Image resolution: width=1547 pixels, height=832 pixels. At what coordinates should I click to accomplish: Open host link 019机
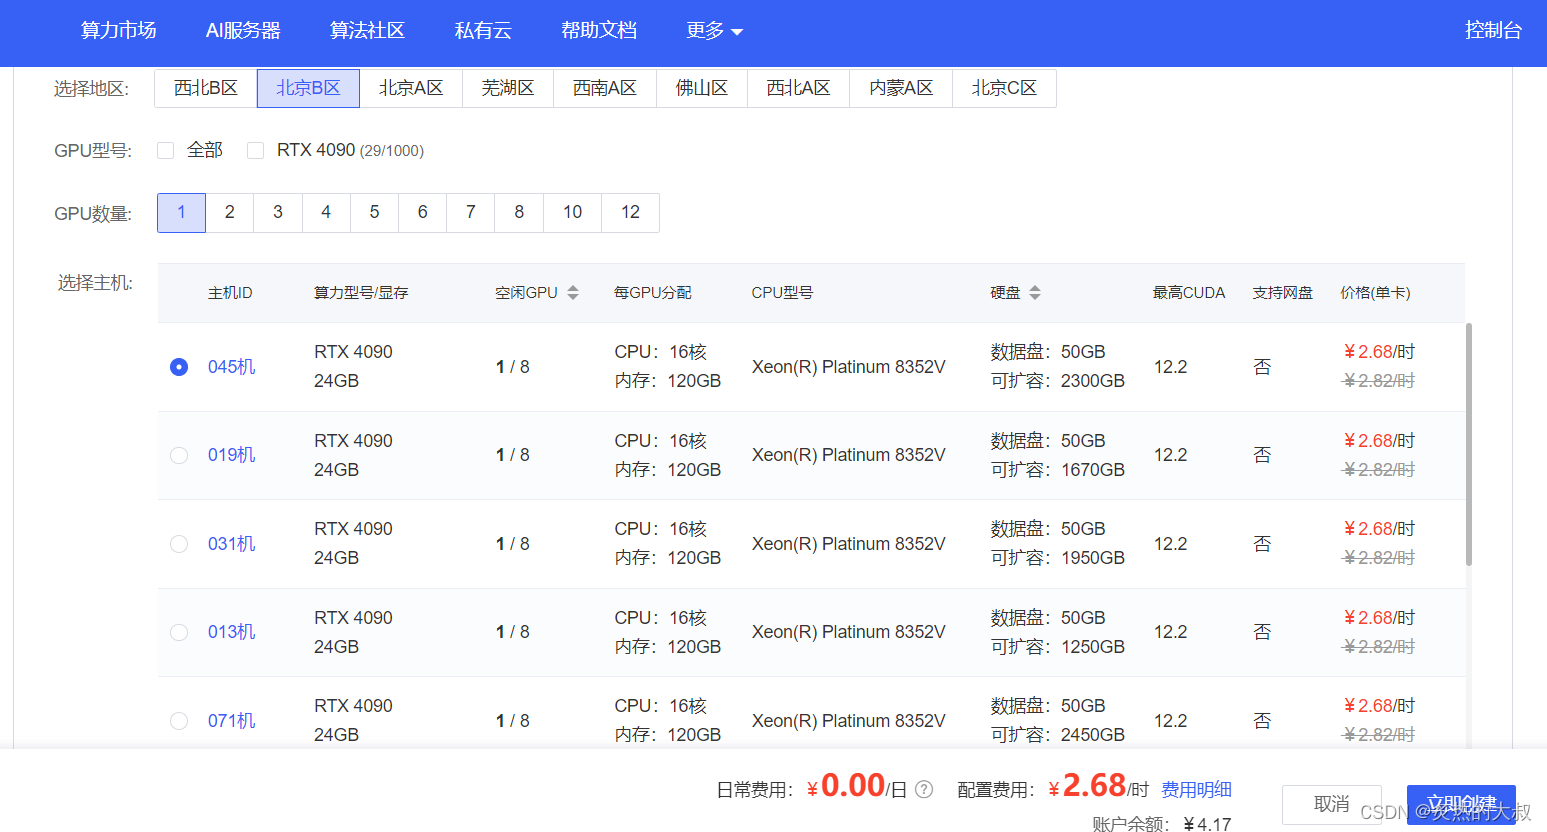coord(232,455)
